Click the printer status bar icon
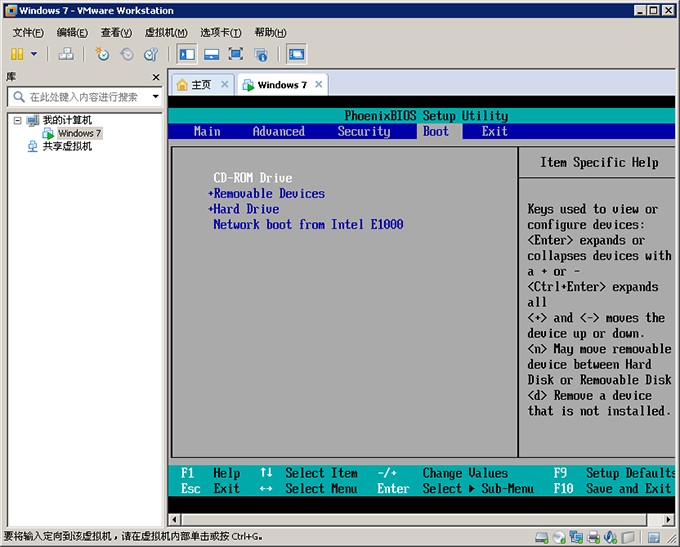Screen dimensions: 680x547 point(593,538)
